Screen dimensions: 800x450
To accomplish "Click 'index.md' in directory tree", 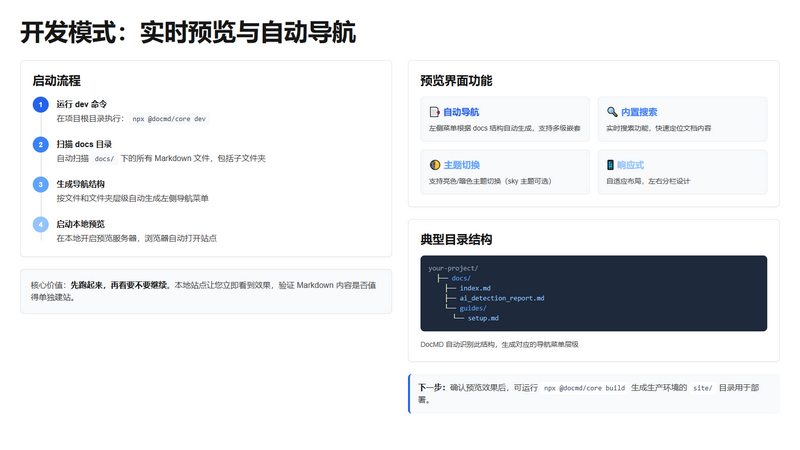I will click(475, 288).
